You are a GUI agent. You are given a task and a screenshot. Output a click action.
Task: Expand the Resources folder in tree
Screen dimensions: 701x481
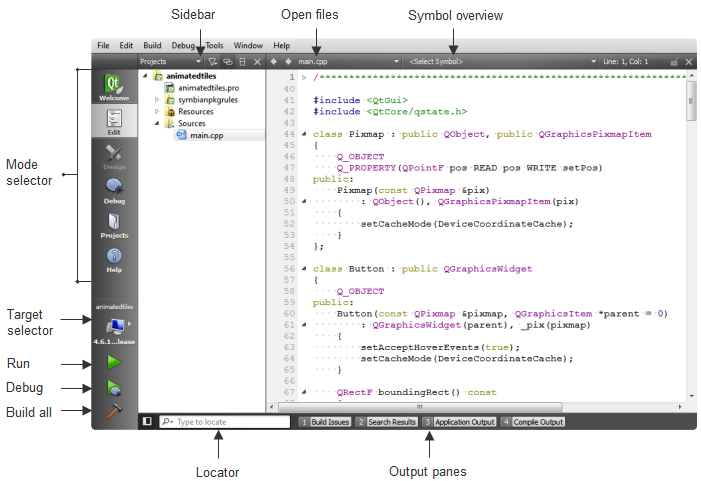click(157, 111)
